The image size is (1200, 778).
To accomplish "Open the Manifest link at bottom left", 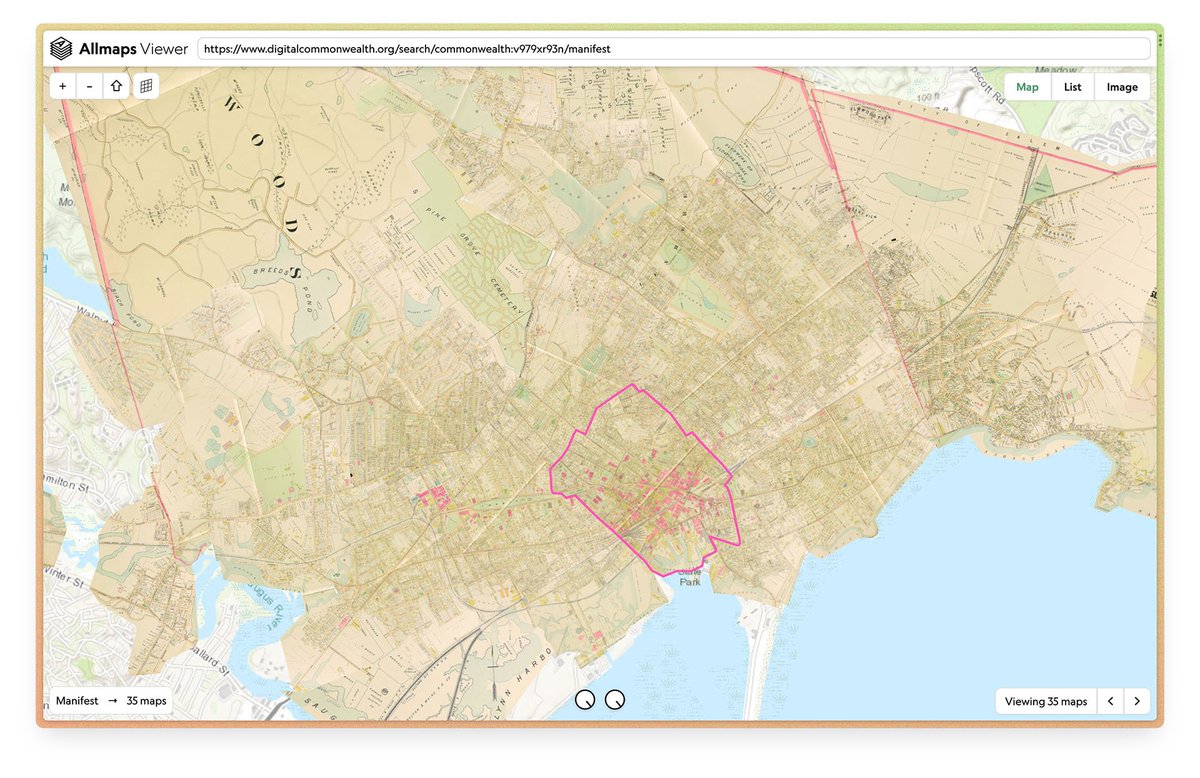I will (x=77, y=700).
